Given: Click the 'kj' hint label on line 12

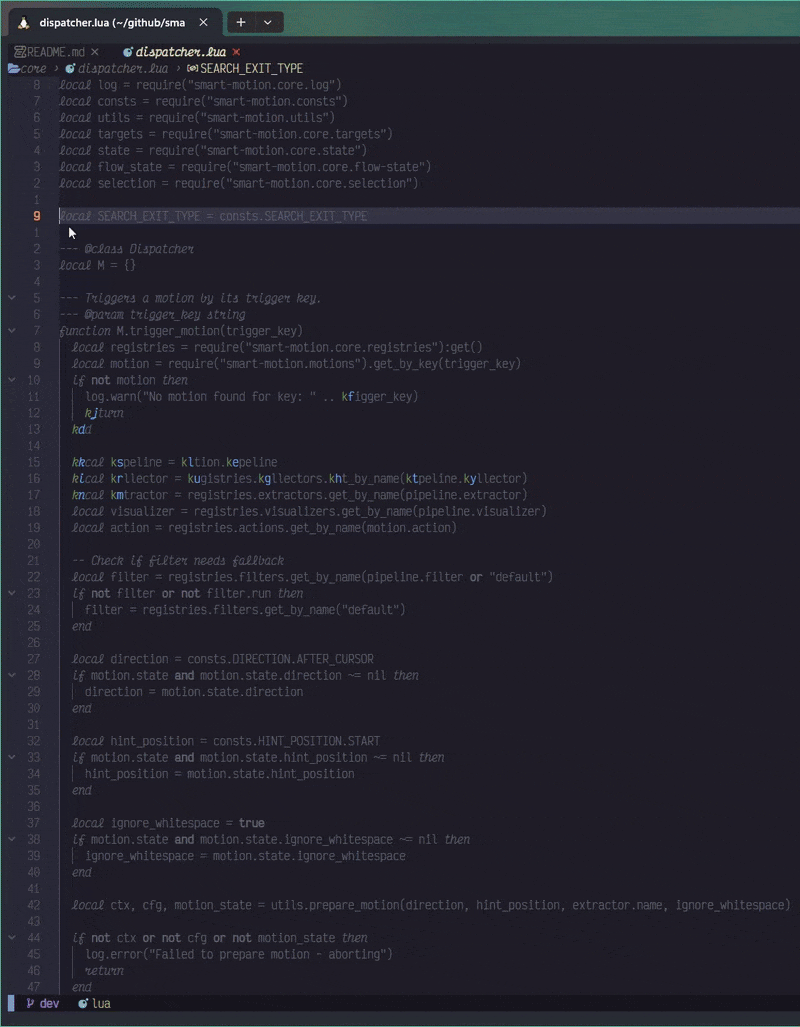Looking at the screenshot, I should point(91,413).
